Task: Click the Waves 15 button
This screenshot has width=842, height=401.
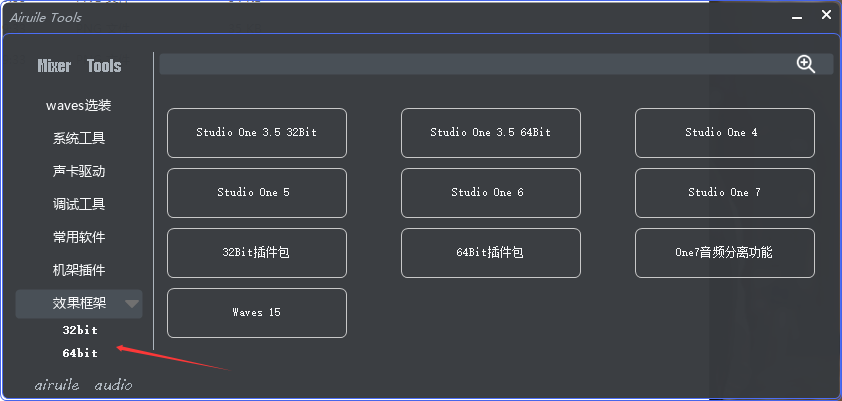Action: [x=257, y=313]
